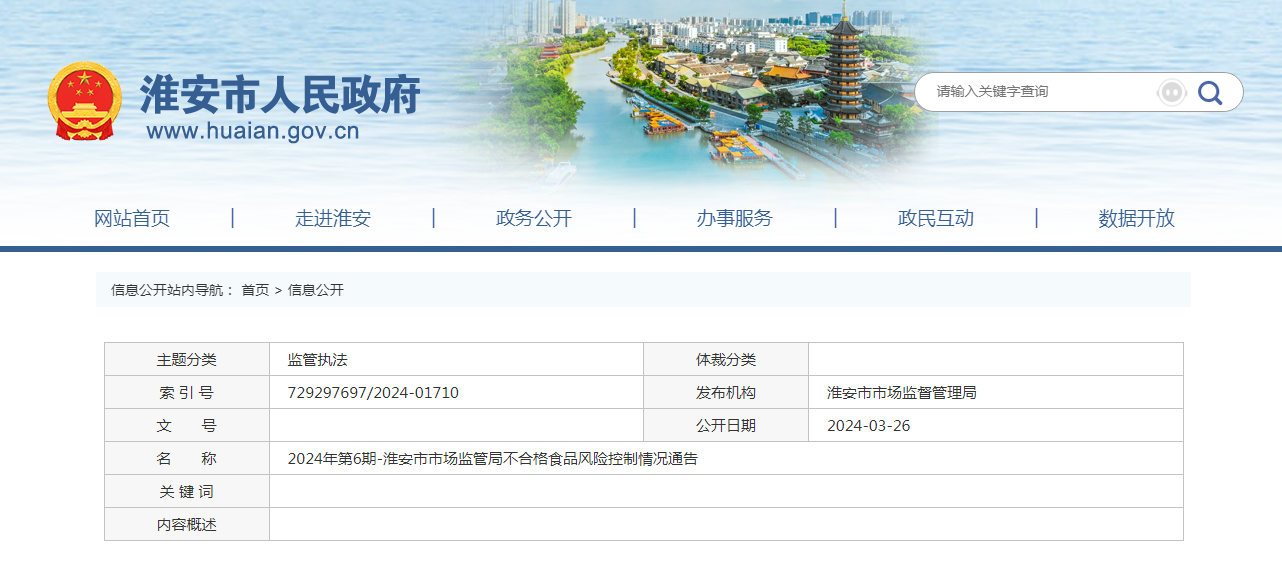Screen dimensions: 1282x564
Task: Click the 内容概述 label cell
Action: tap(187, 524)
